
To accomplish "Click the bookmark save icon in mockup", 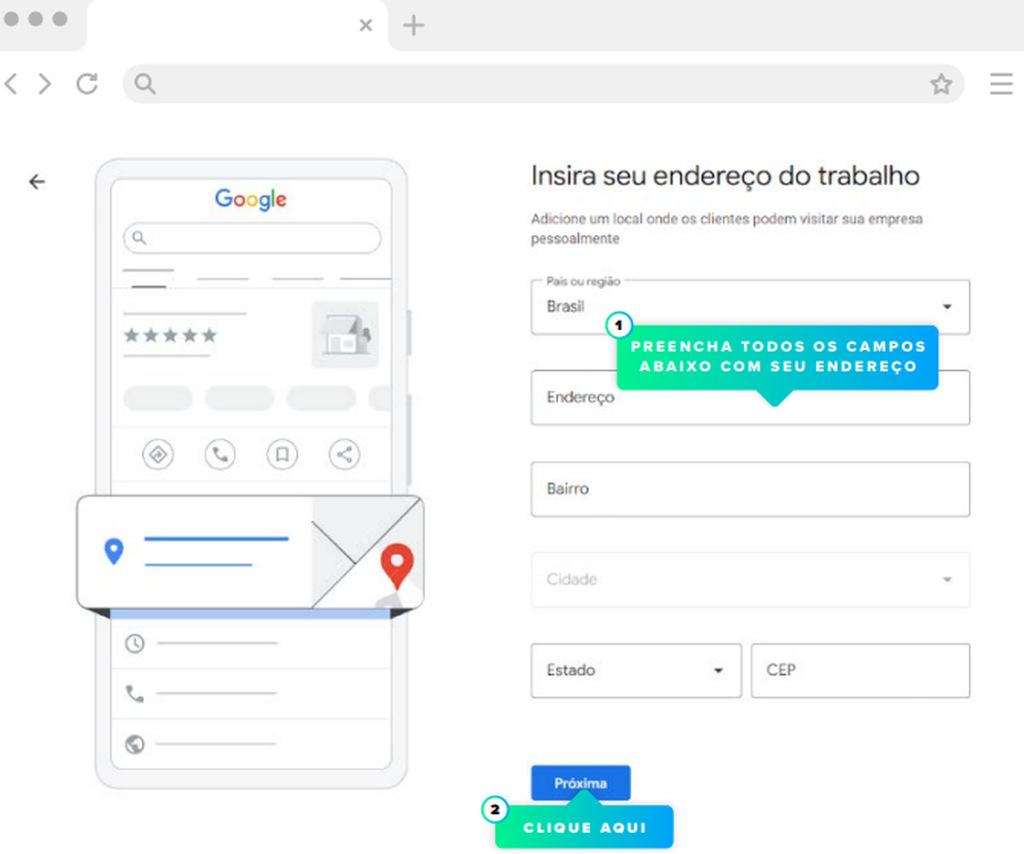I will (282, 454).
